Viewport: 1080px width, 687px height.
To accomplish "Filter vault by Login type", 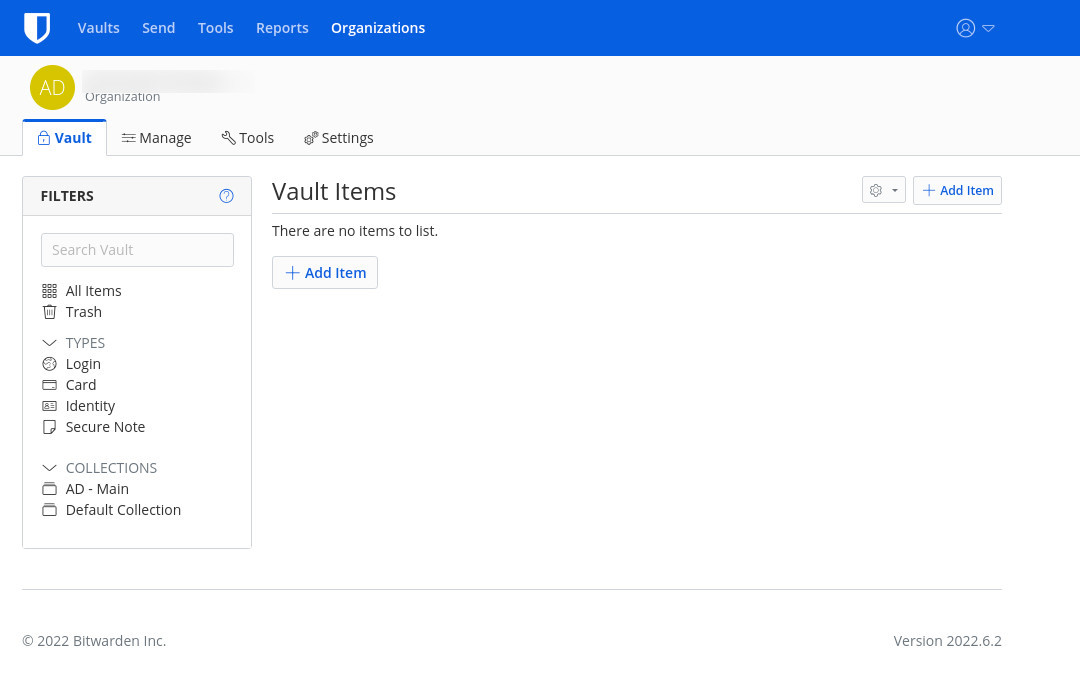I will point(83,364).
